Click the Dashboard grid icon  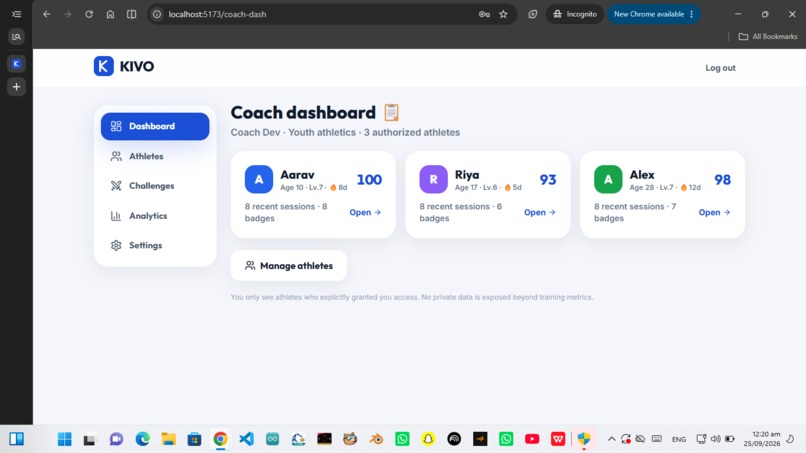click(x=116, y=126)
